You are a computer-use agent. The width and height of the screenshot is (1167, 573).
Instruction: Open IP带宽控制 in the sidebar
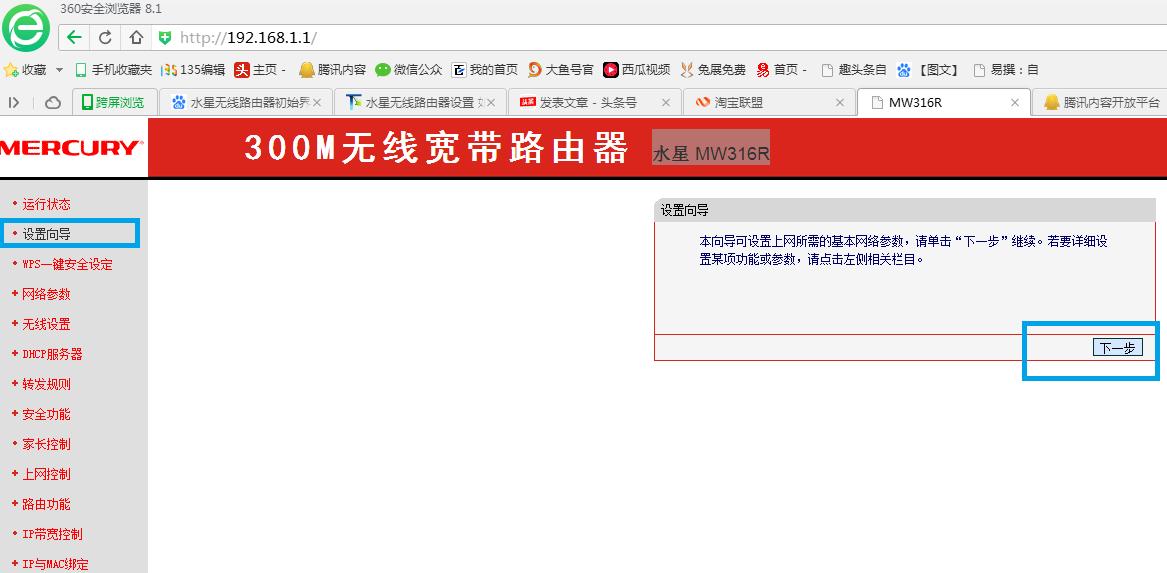coord(52,534)
